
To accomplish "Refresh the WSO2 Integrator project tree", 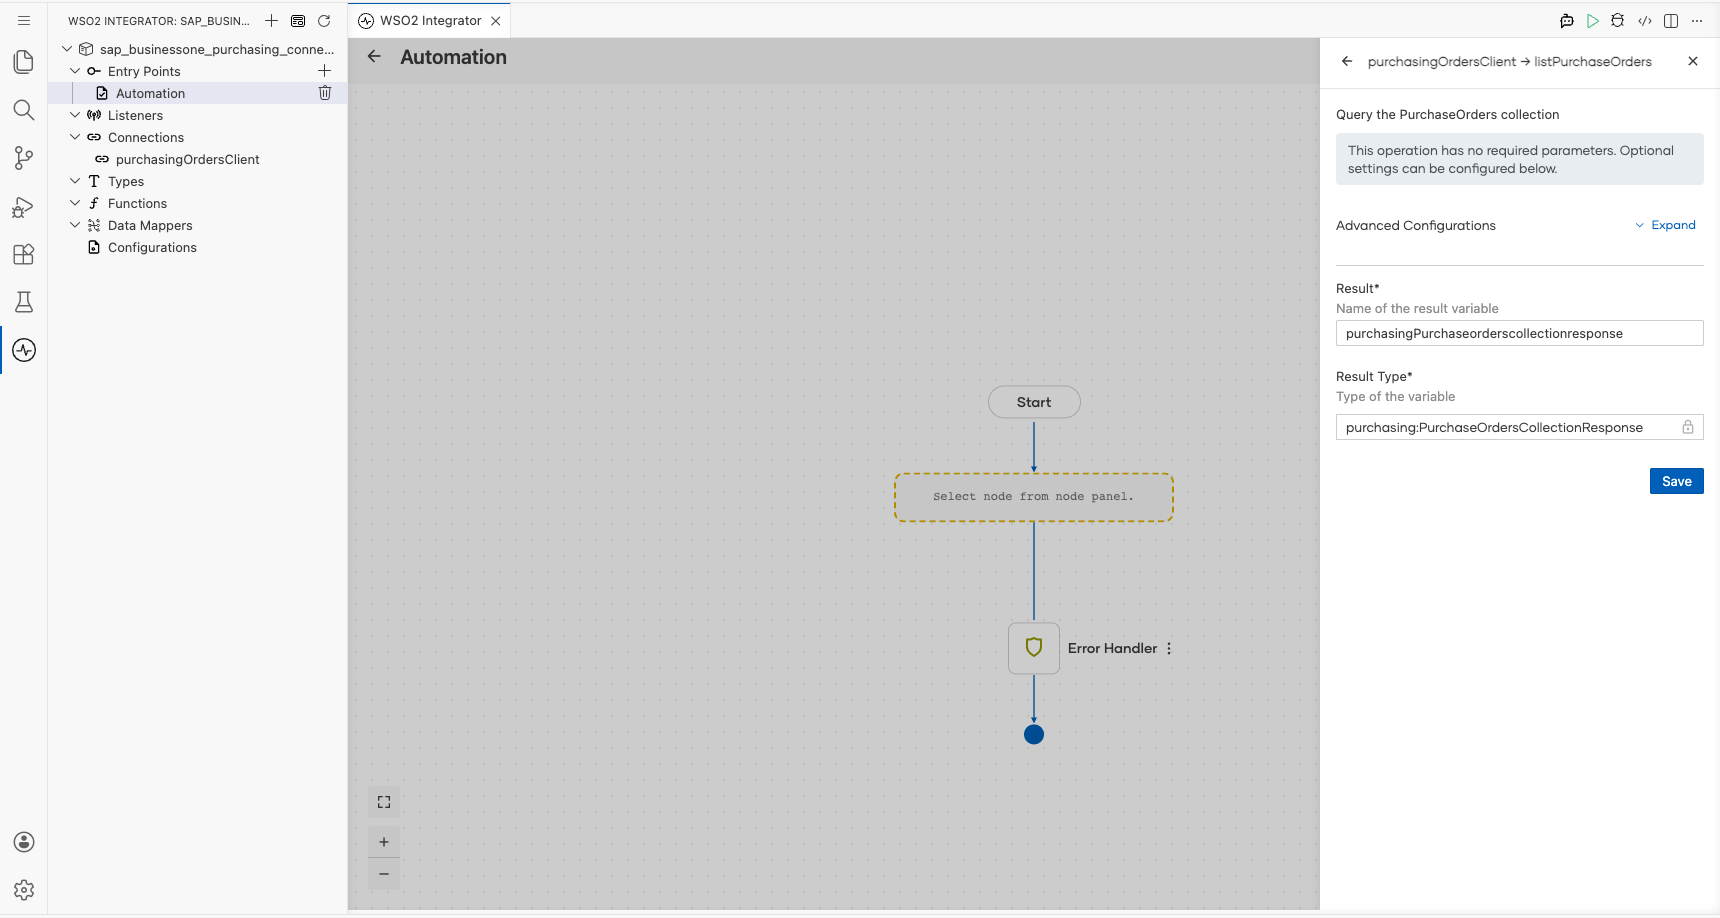I will pyautogui.click(x=324, y=21).
